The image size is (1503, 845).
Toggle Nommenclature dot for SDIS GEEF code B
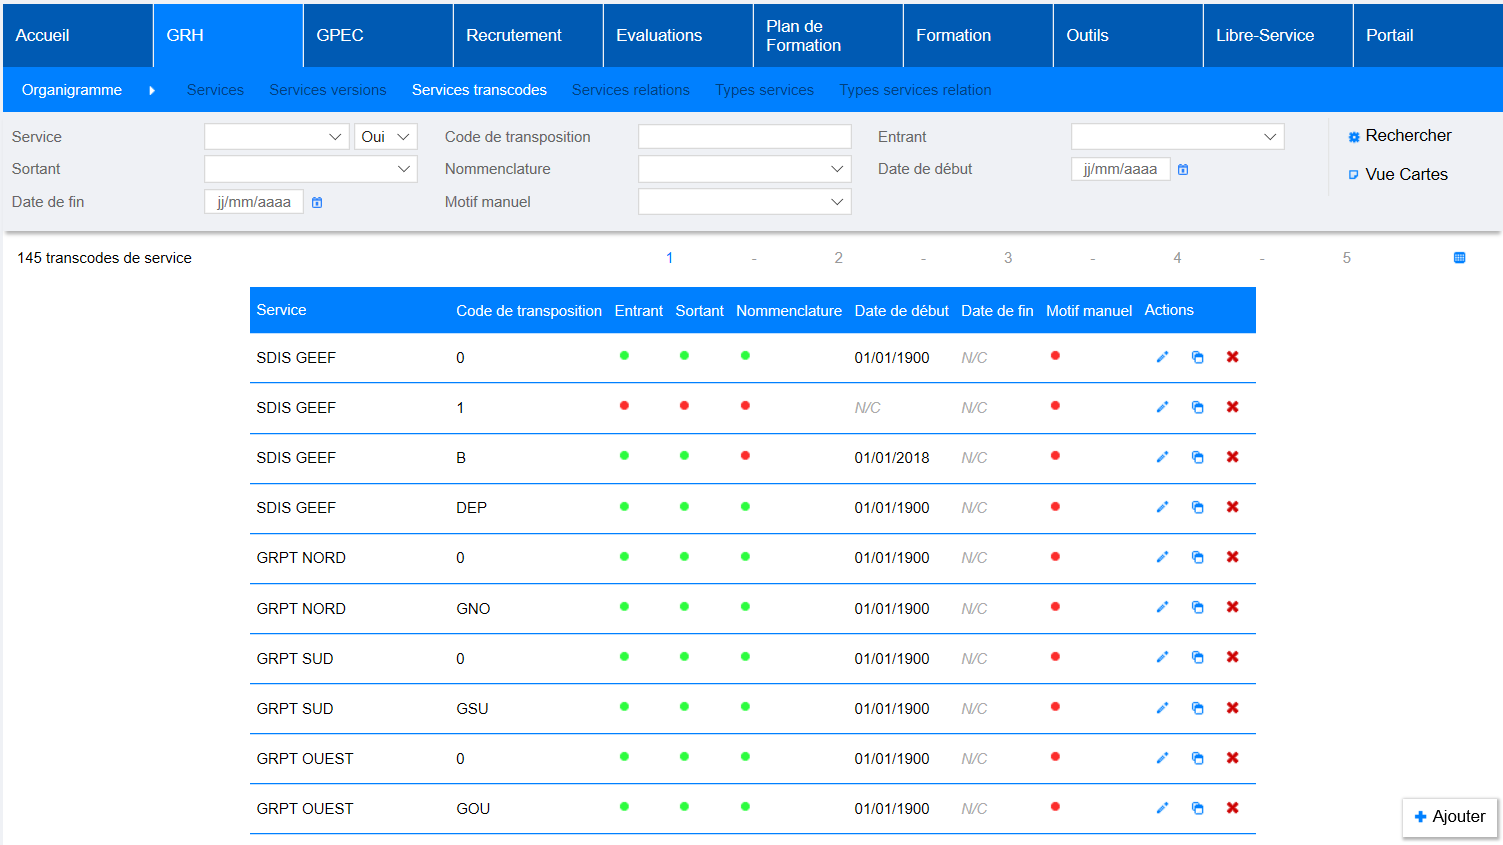pos(745,456)
